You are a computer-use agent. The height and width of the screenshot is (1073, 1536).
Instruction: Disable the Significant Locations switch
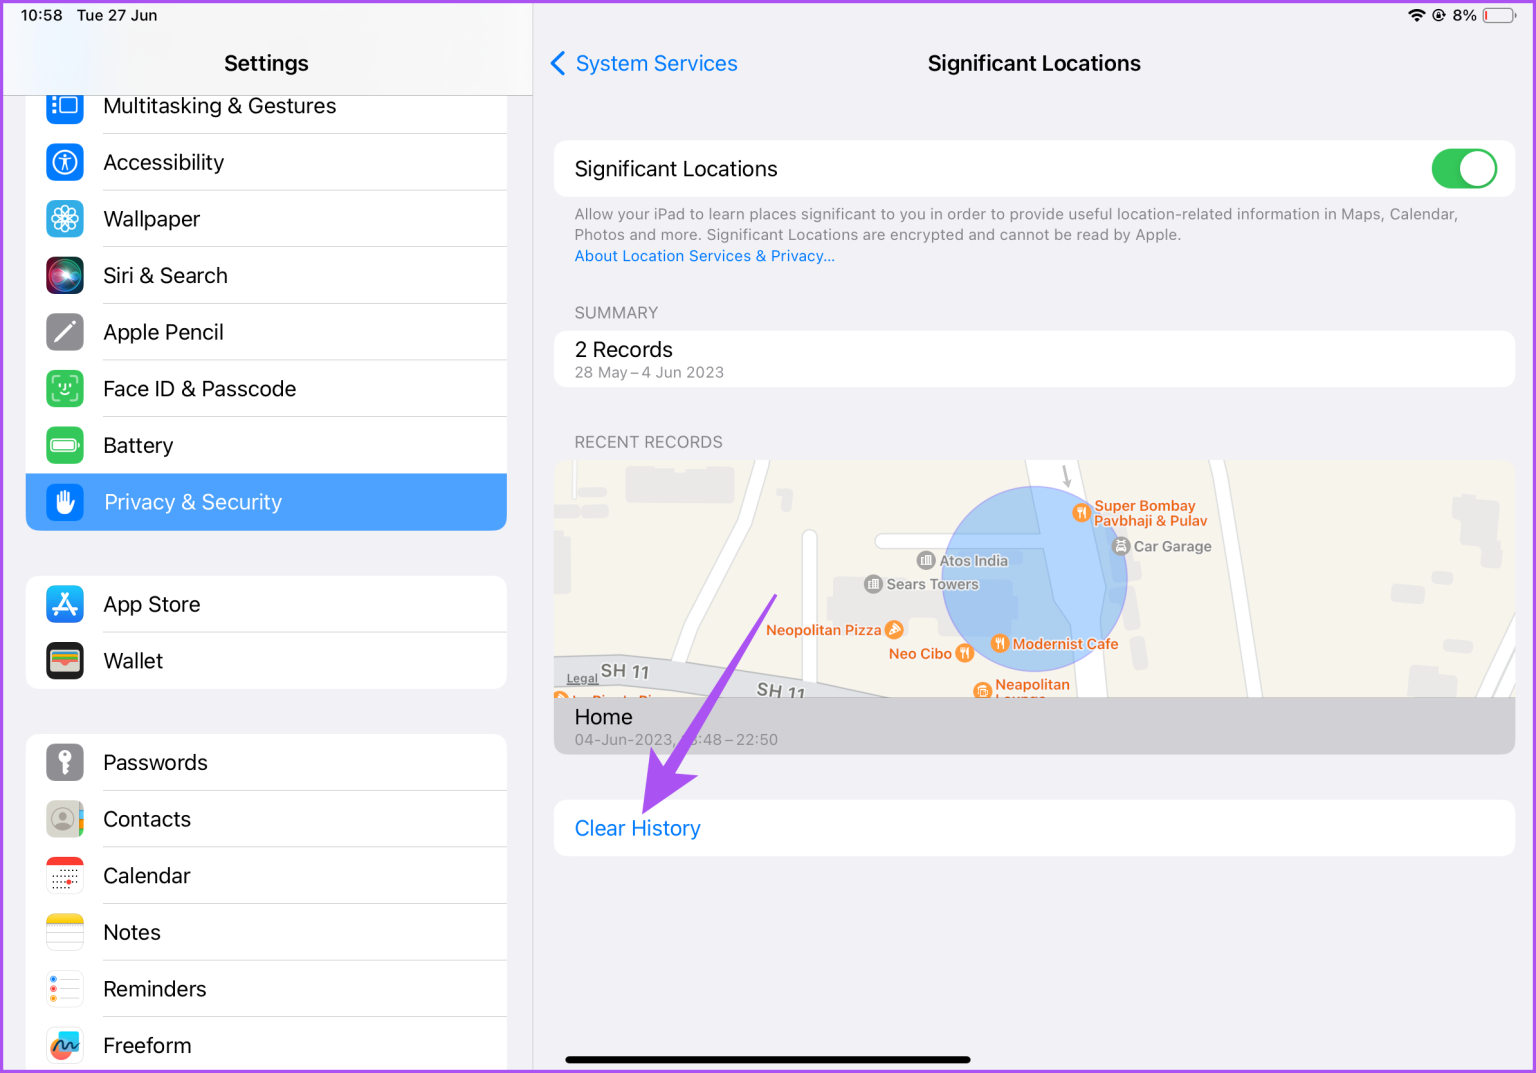(x=1464, y=169)
